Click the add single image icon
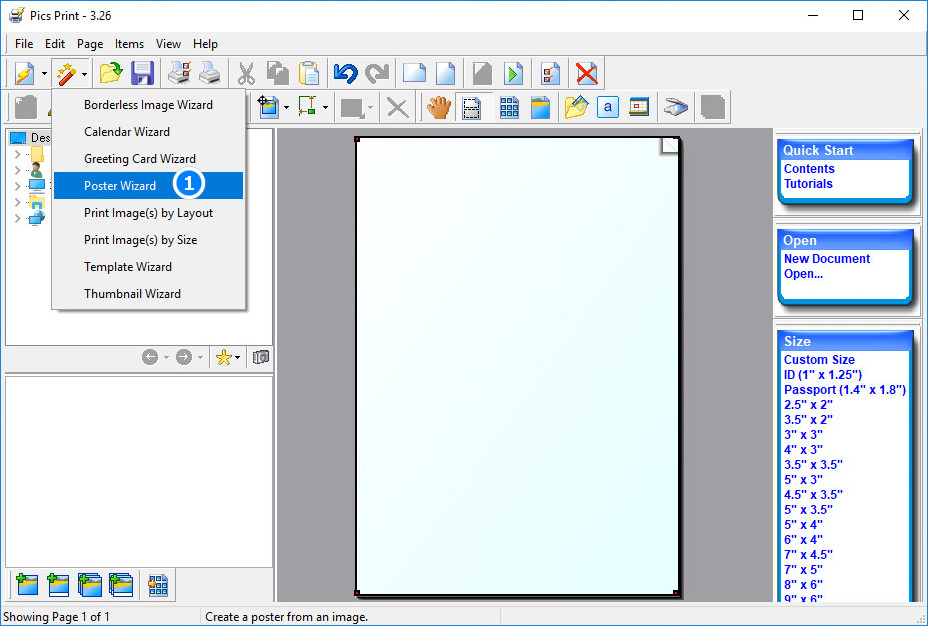 [x=27, y=585]
